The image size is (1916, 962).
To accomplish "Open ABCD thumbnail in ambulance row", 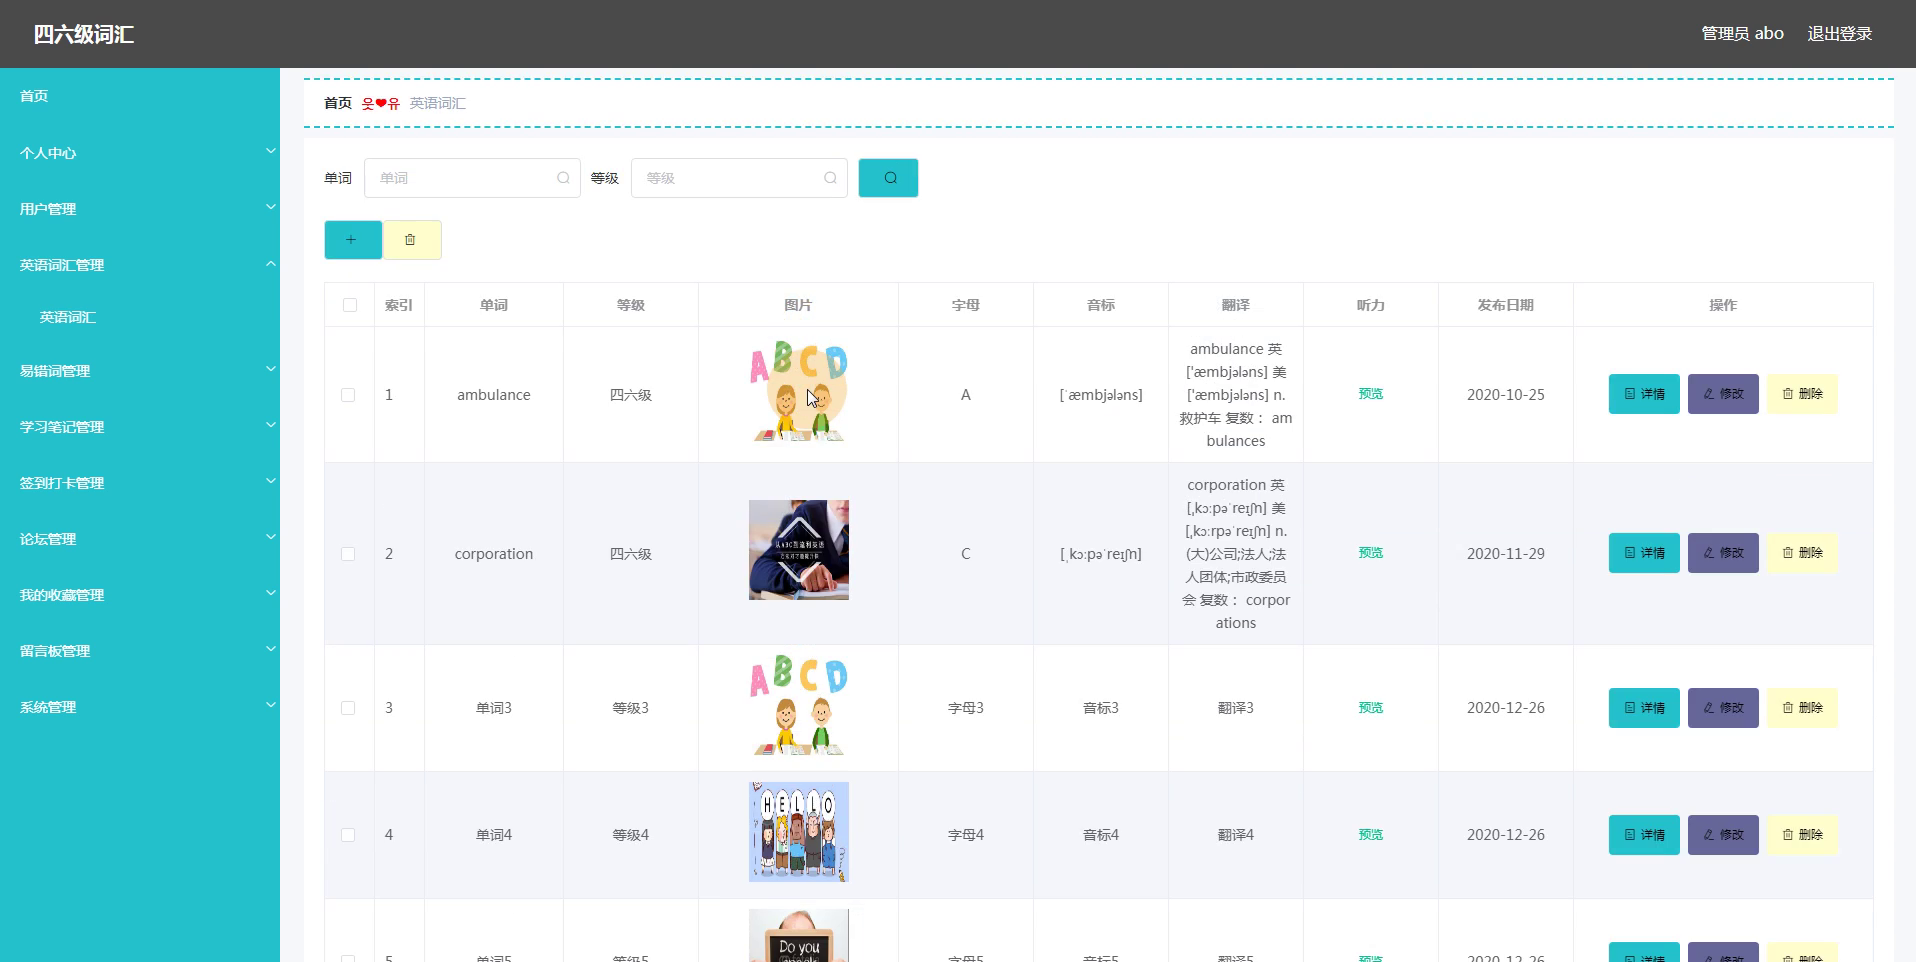I will 799,391.
